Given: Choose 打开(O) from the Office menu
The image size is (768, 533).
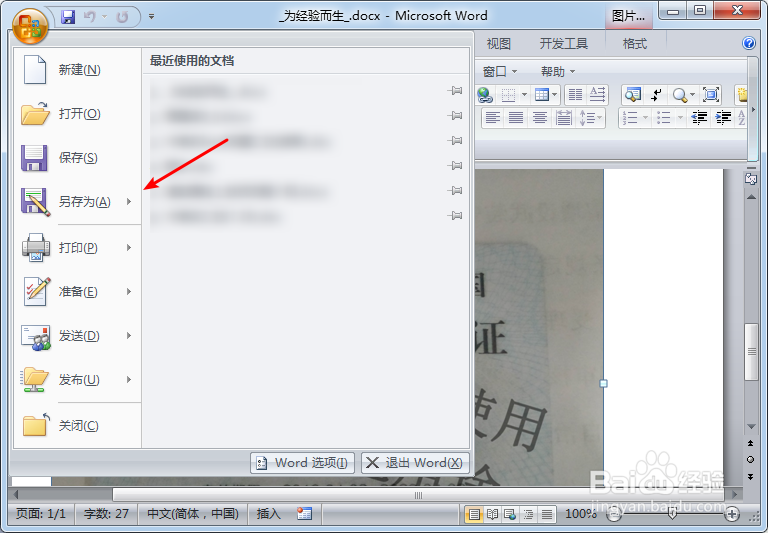Looking at the screenshot, I should (77, 114).
